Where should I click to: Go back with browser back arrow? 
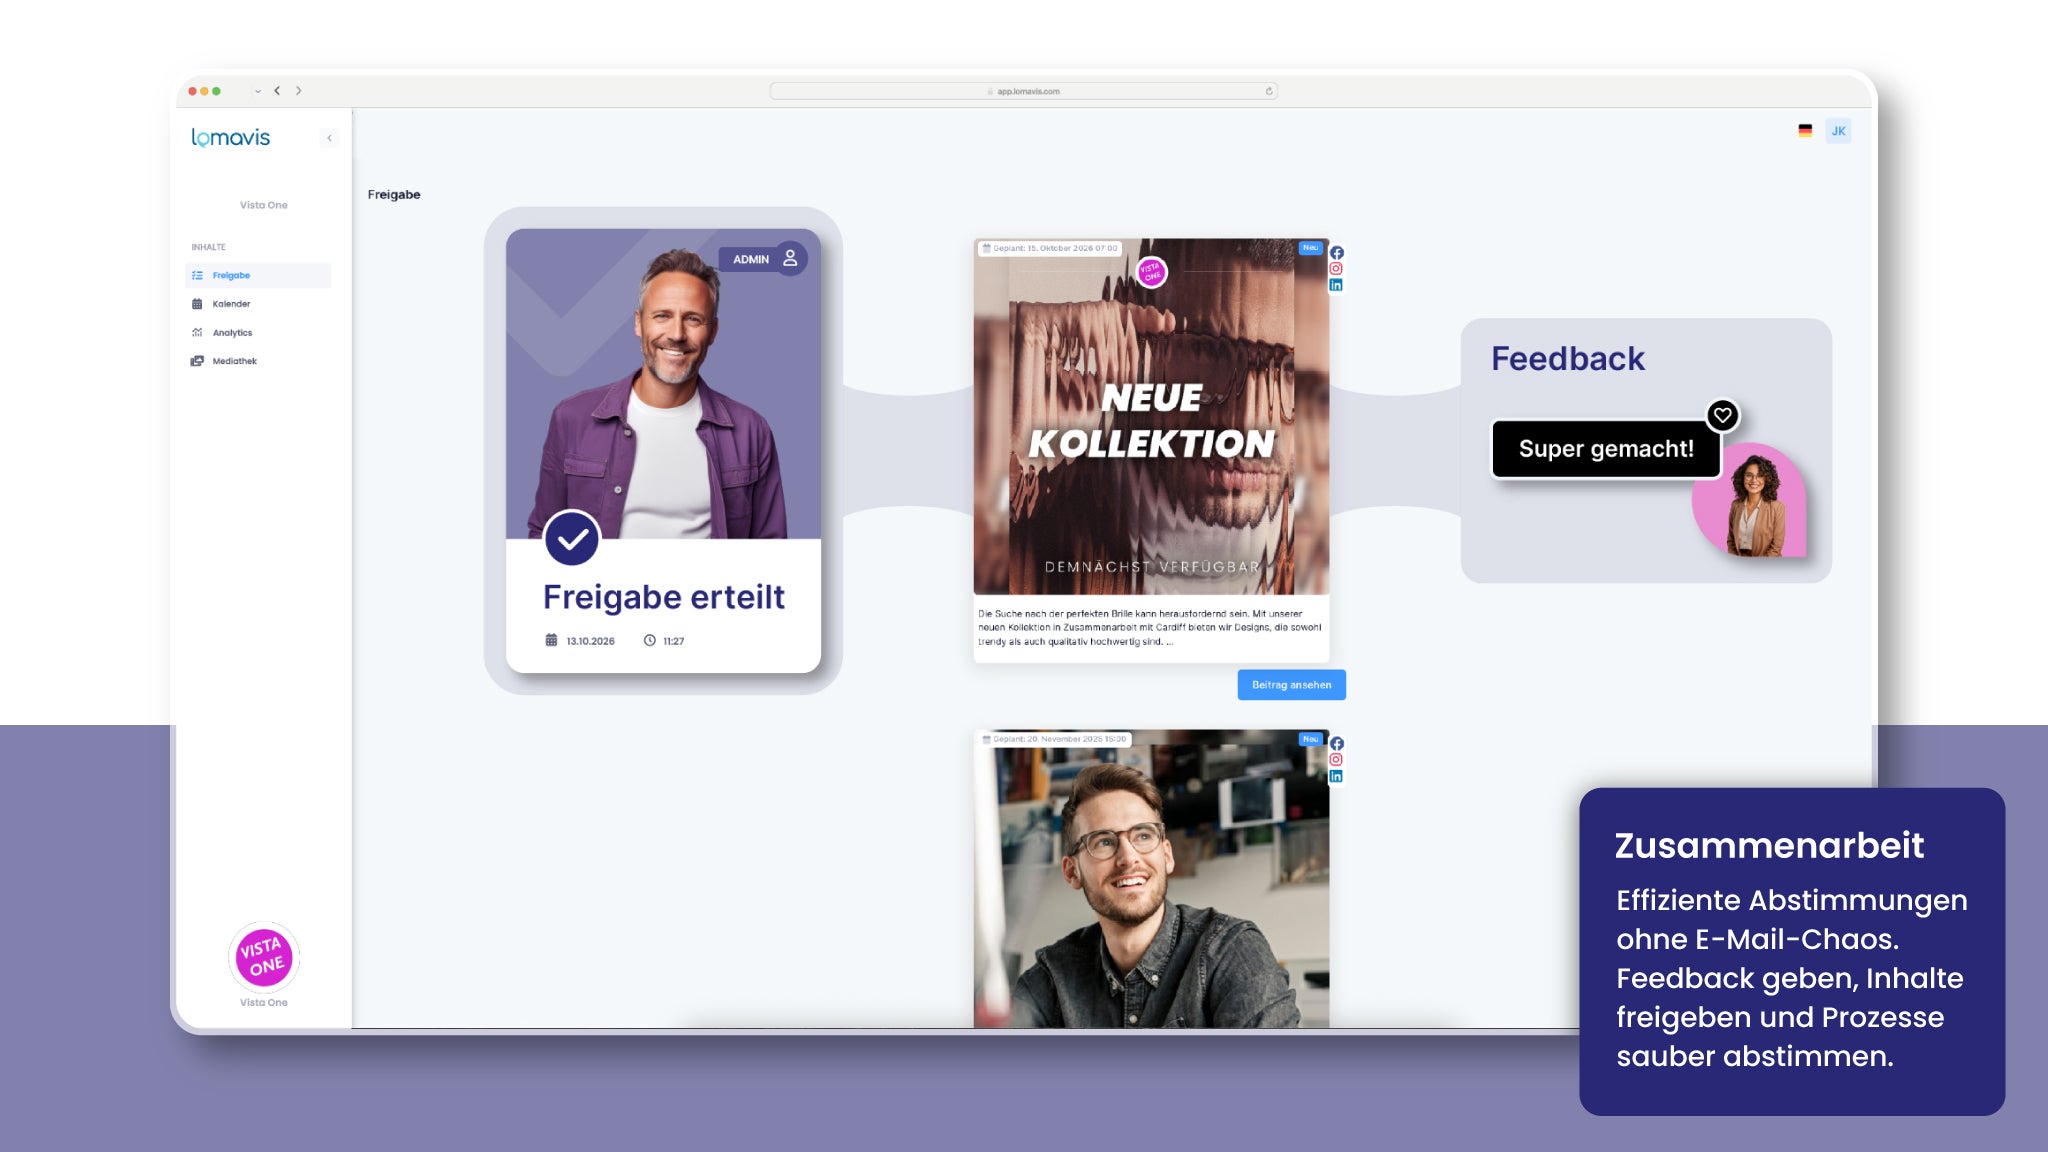pyautogui.click(x=277, y=91)
